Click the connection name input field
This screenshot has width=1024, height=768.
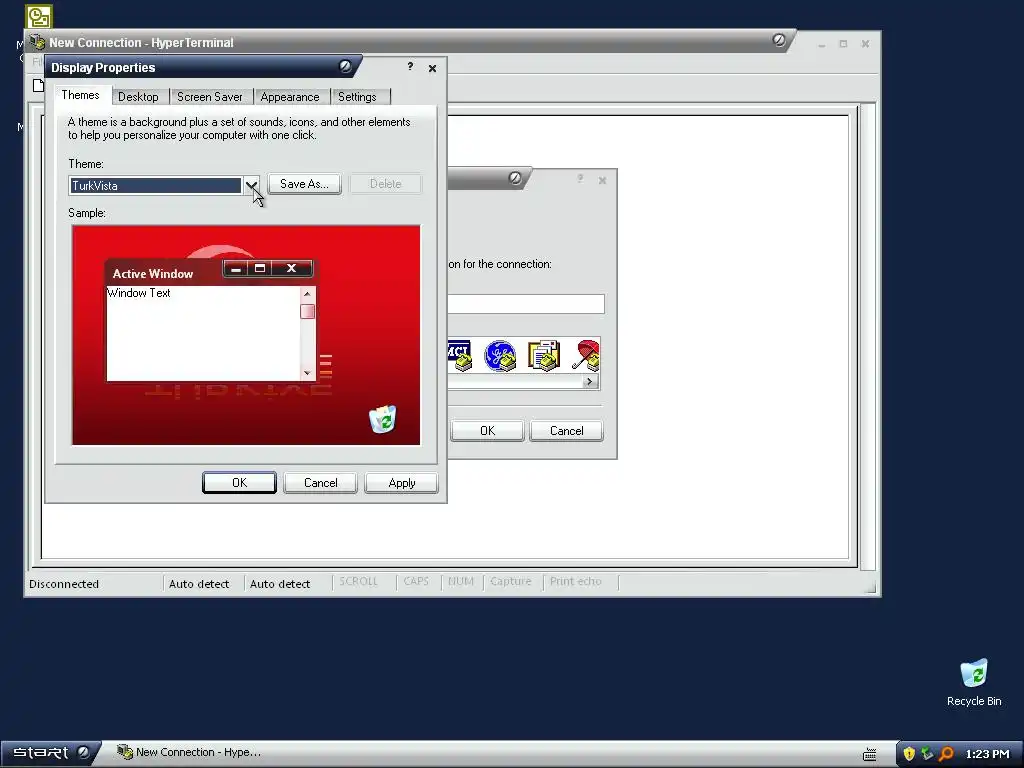point(526,304)
